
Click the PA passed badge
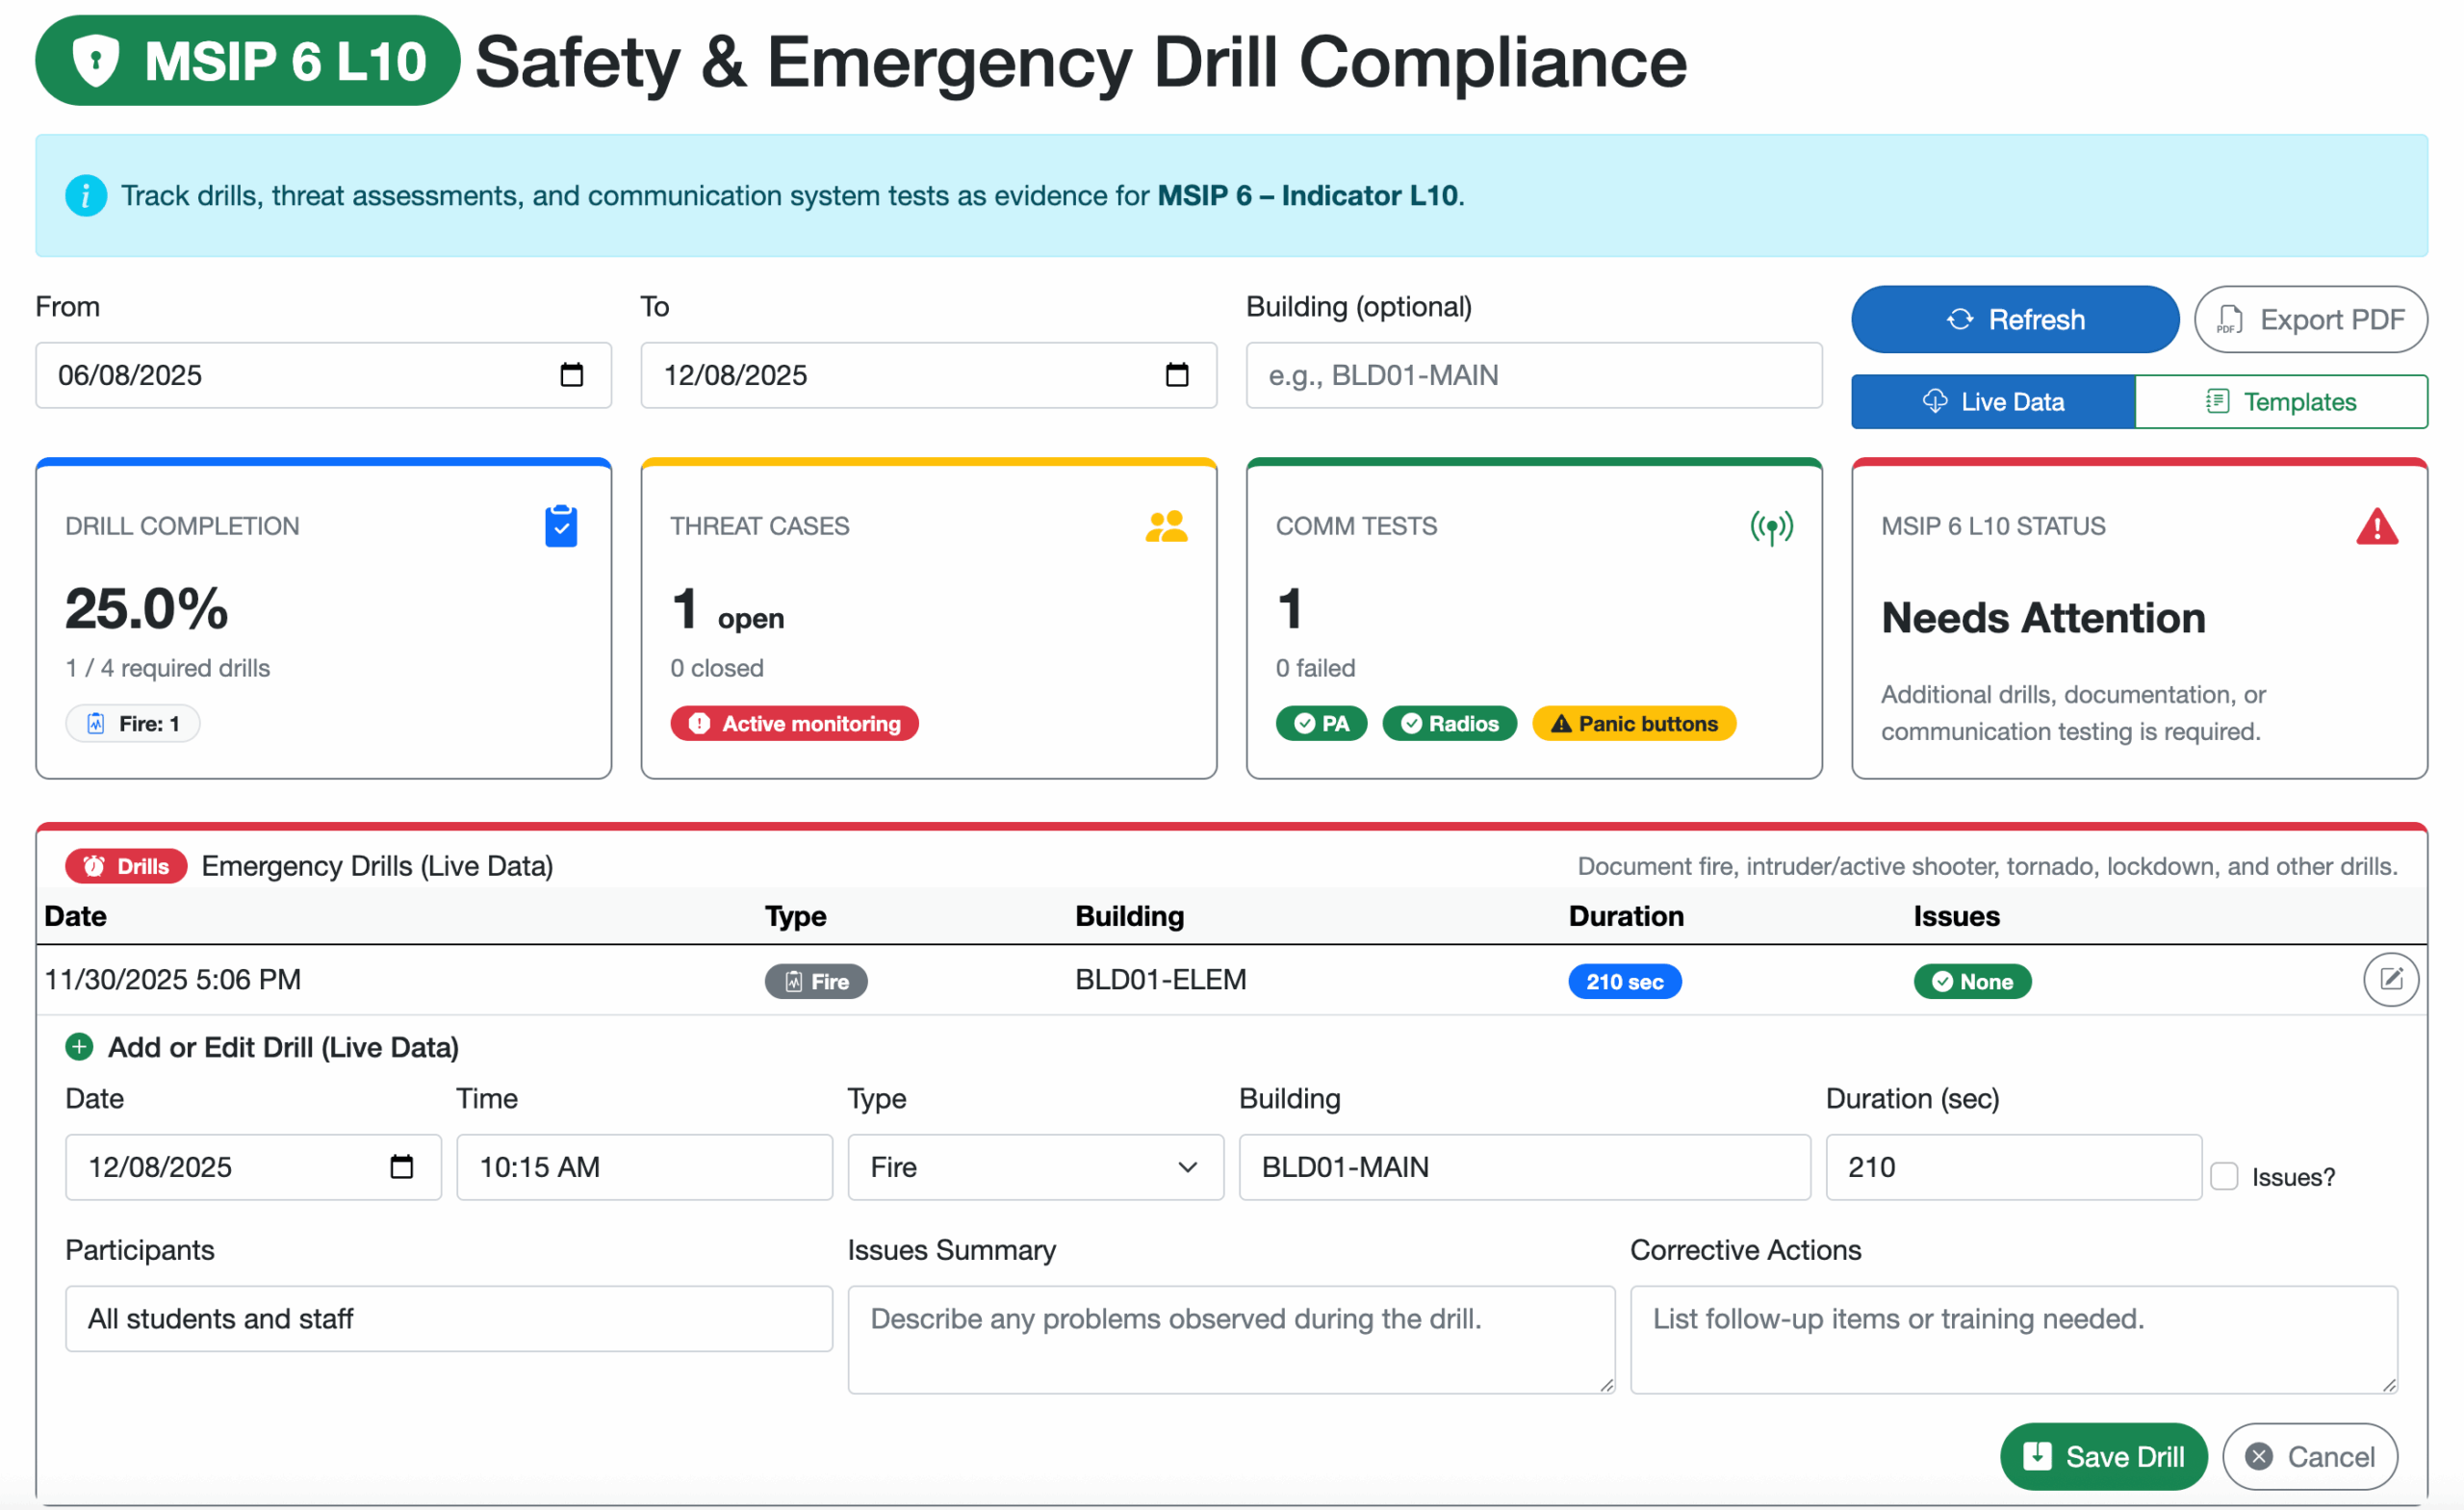tap(1321, 723)
